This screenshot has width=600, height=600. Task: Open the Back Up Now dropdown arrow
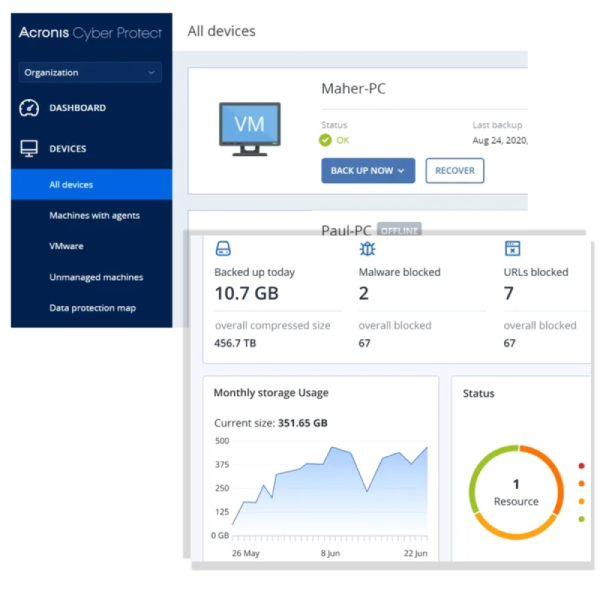click(401, 171)
